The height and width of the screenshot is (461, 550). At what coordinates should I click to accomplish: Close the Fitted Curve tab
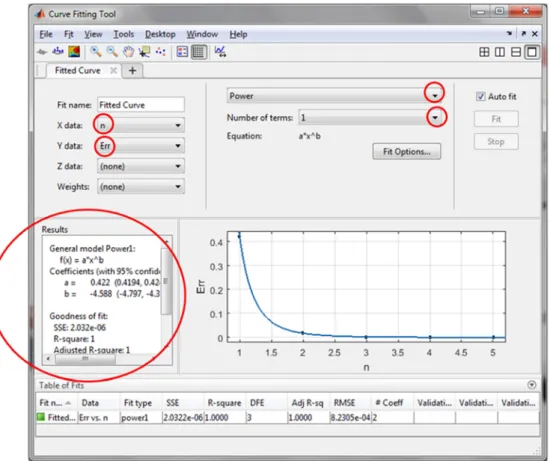113,71
